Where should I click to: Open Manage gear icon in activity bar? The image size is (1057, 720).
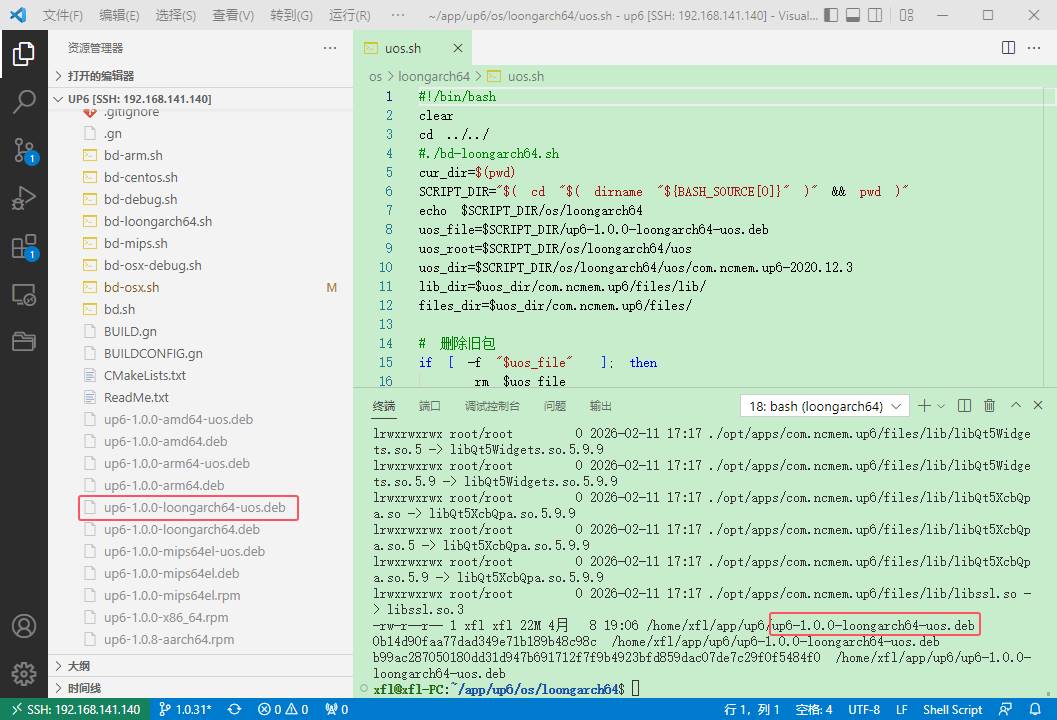(x=24, y=673)
